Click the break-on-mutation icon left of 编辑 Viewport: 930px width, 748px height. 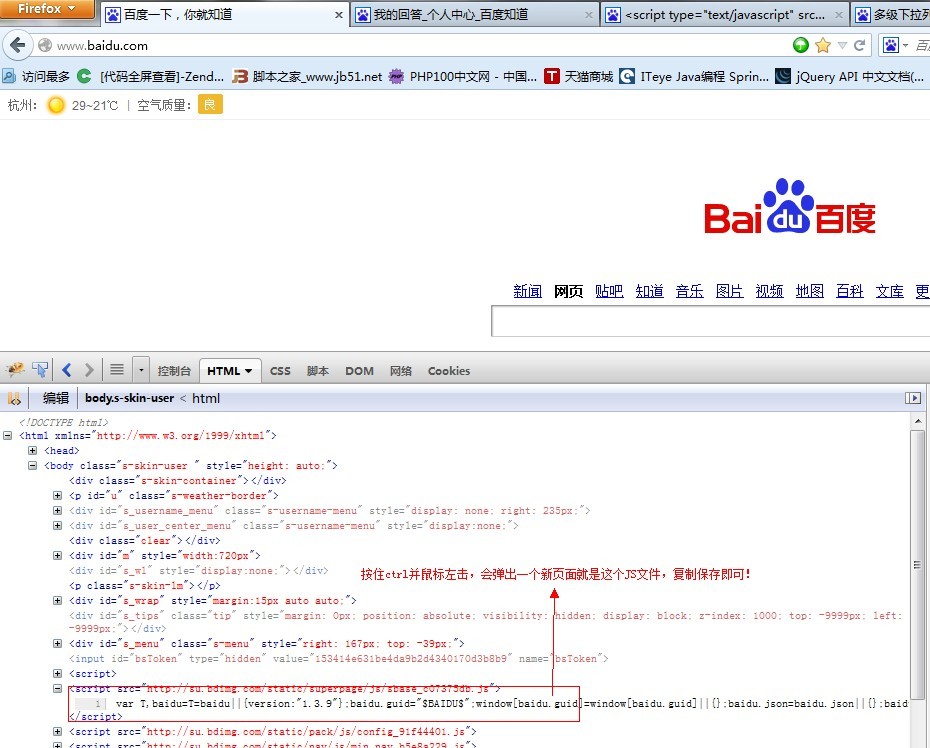[14, 398]
